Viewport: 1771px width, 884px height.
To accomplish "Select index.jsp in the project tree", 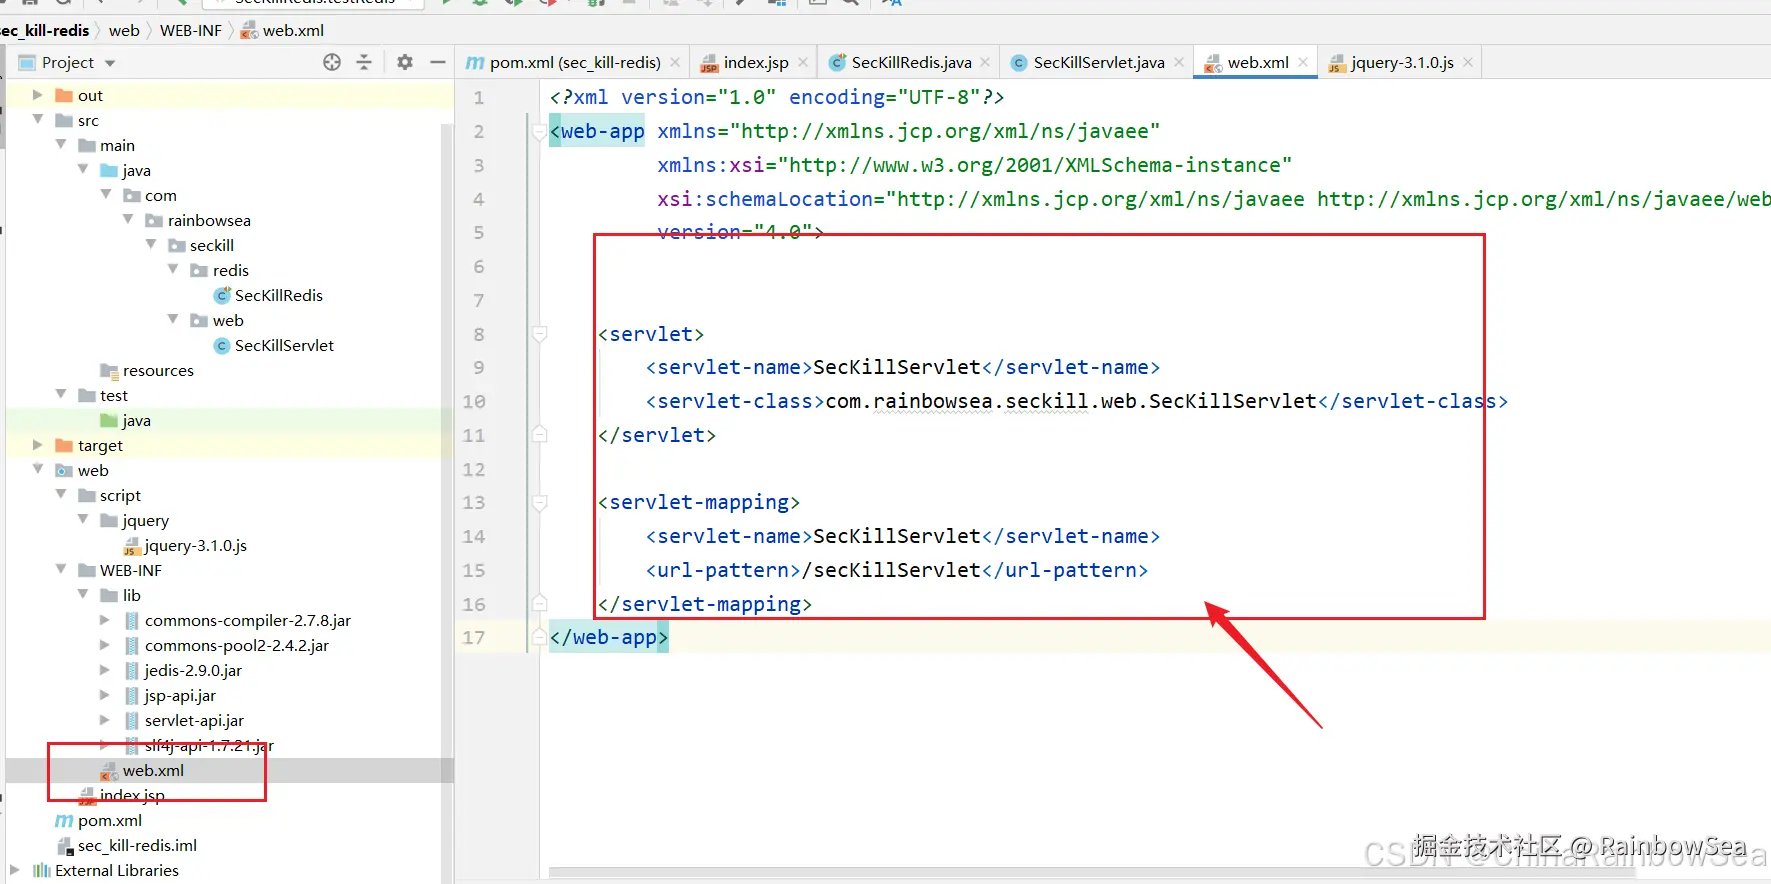I will tap(122, 795).
